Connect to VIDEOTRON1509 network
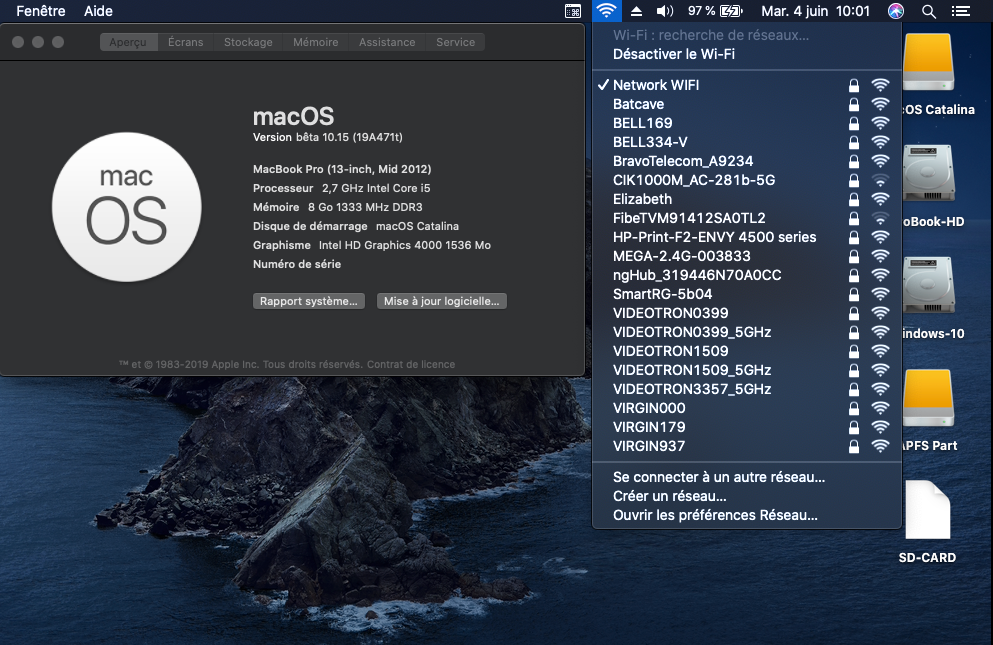Image resolution: width=993 pixels, height=645 pixels. (x=747, y=351)
